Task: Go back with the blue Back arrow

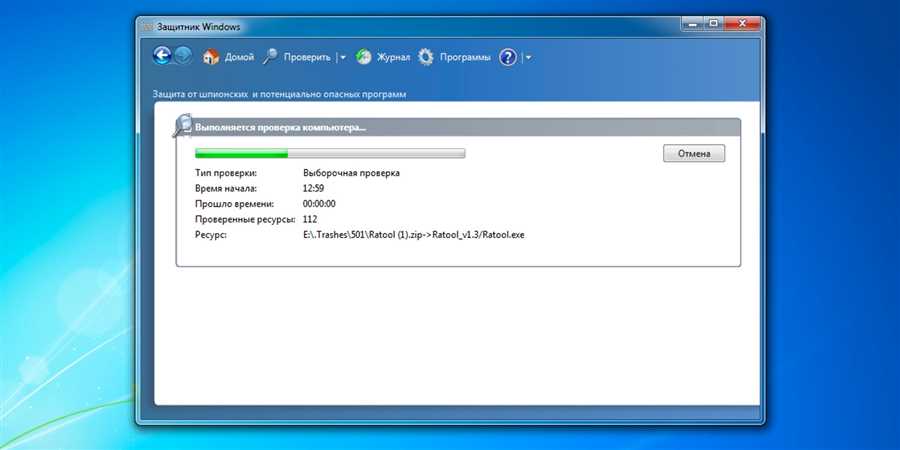Action: tap(162, 56)
